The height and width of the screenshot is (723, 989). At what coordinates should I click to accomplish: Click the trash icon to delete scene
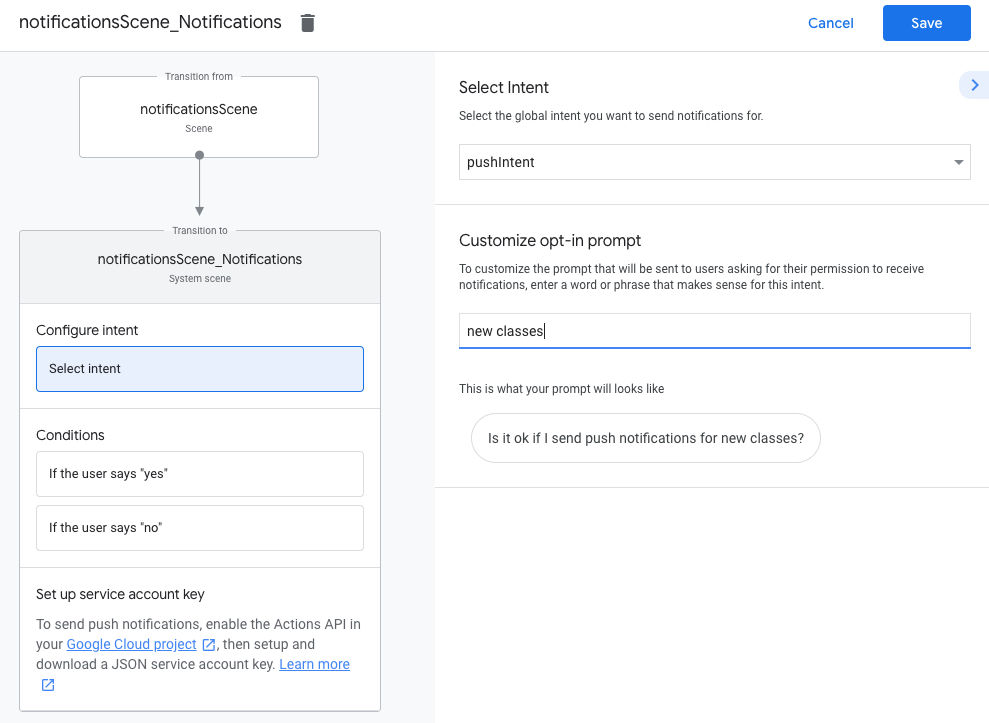(308, 23)
